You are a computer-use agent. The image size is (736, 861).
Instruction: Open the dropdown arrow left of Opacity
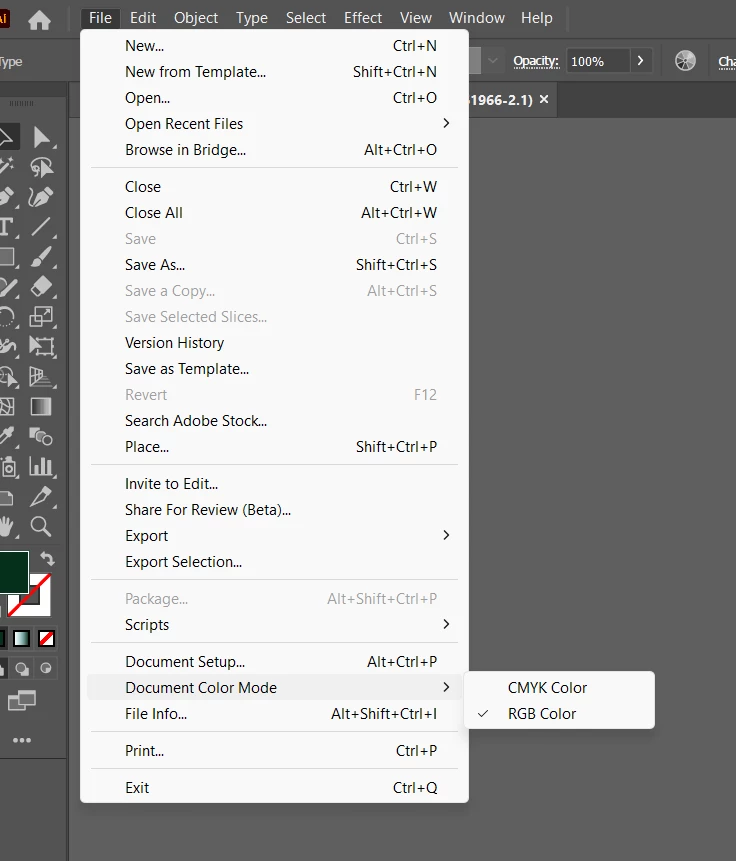coord(493,61)
